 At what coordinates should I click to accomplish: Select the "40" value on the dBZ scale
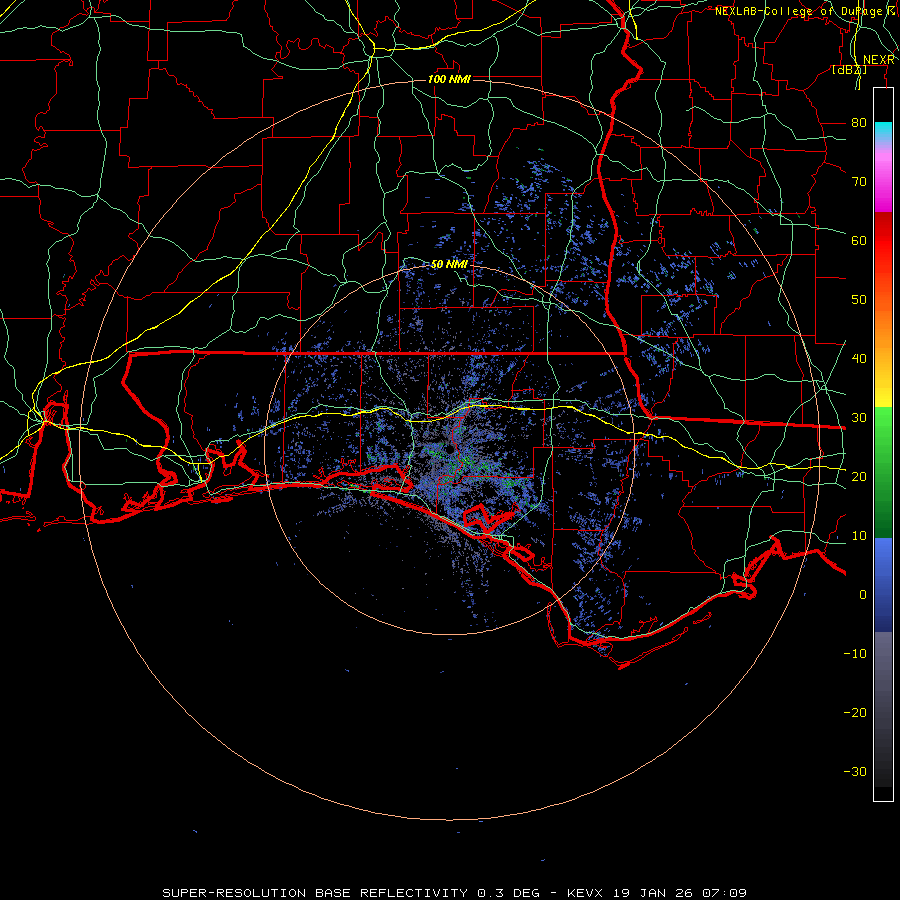click(859, 359)
